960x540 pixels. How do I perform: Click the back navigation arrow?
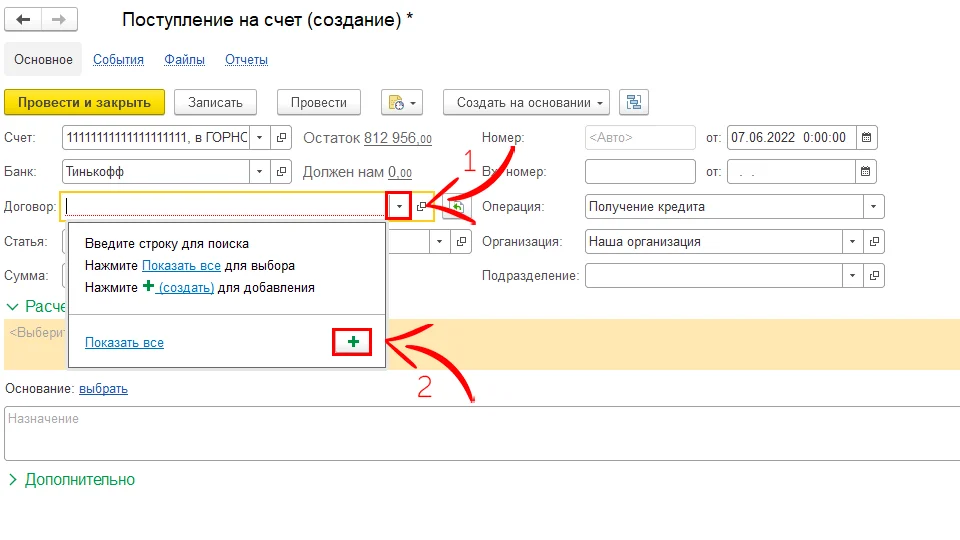click(24, 20)
